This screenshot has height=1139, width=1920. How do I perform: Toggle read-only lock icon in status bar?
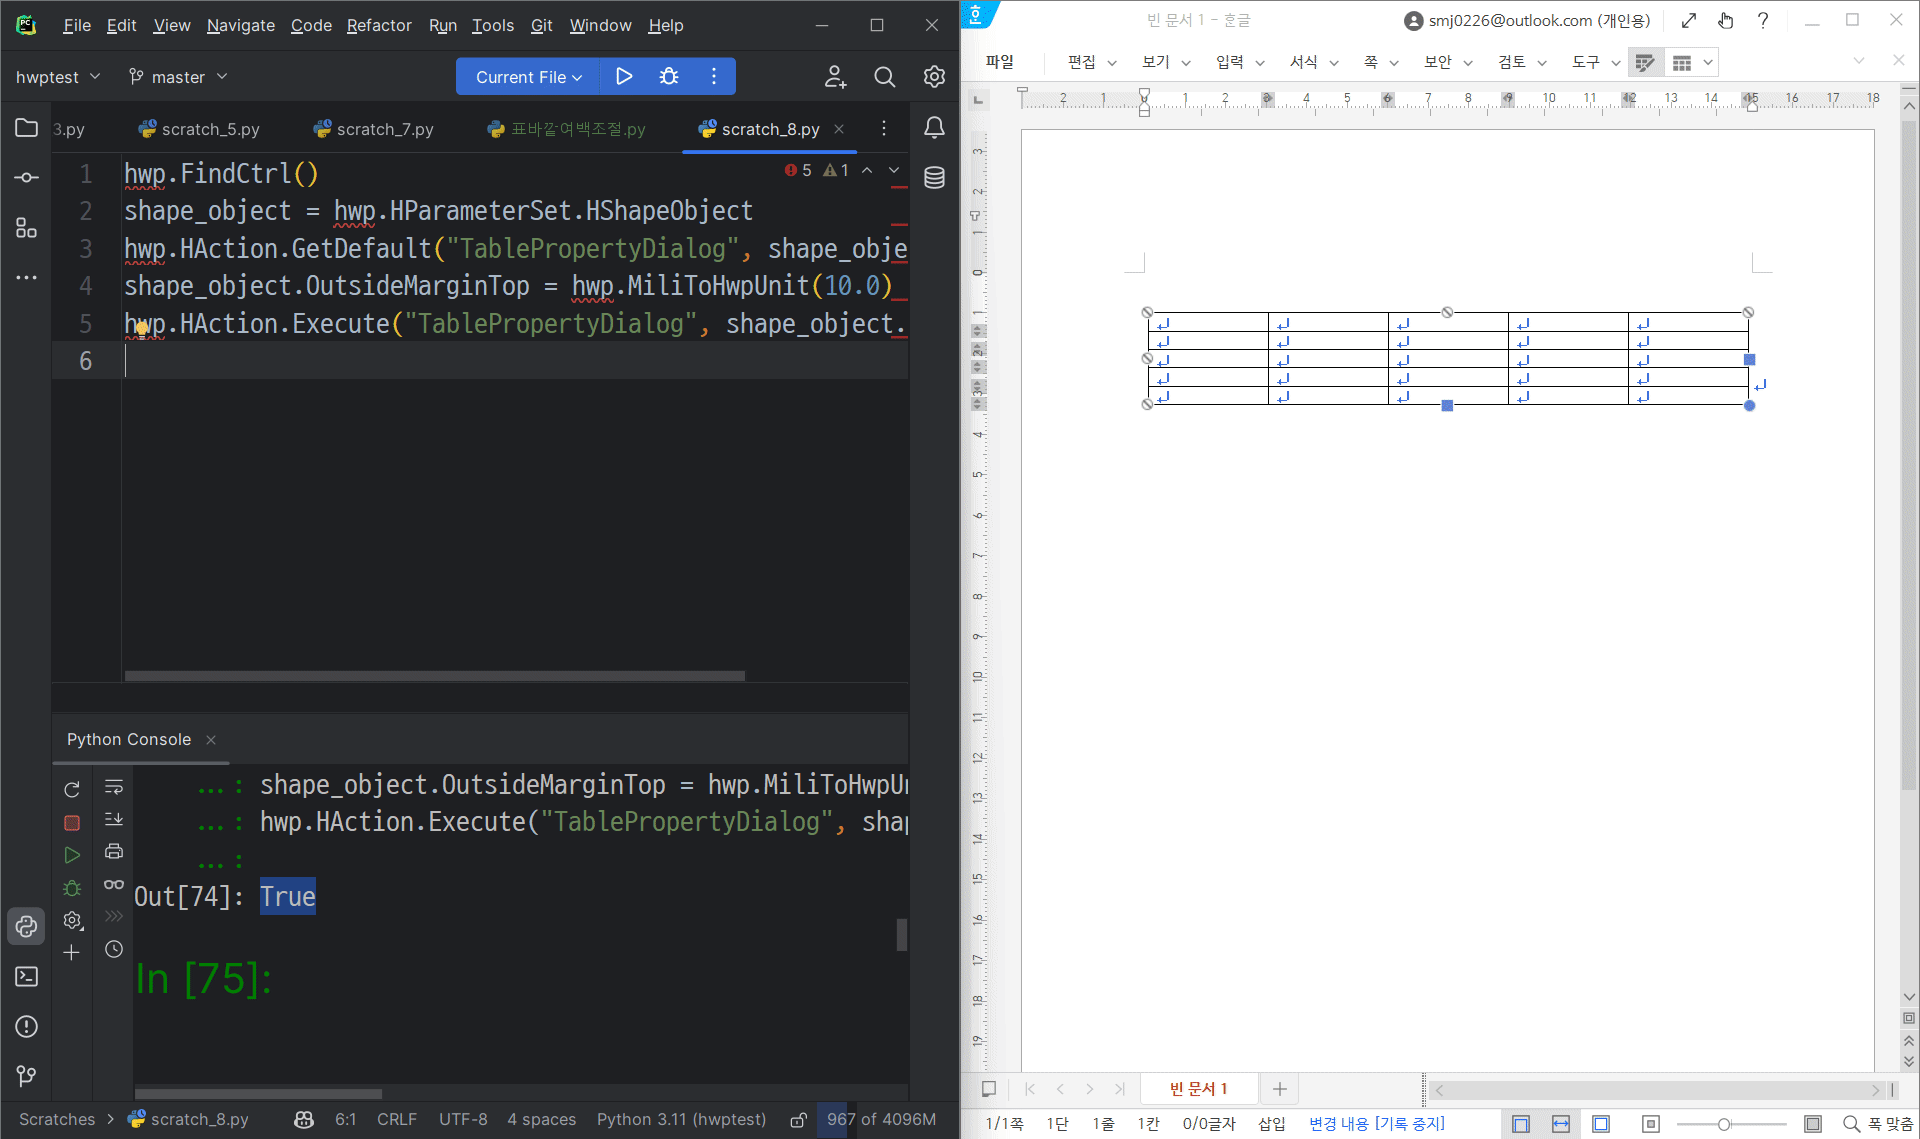[798, 1120]
